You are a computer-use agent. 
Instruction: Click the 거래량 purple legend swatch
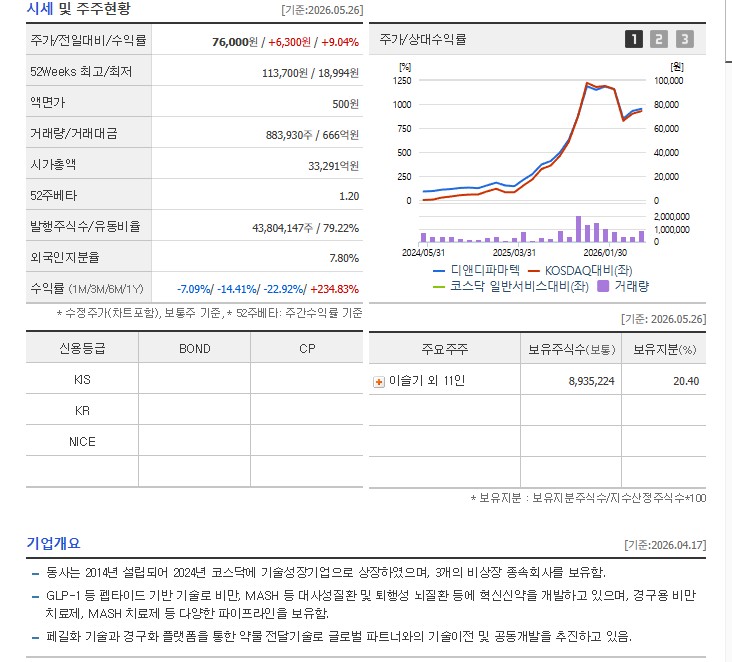click(x=603, y=286)
